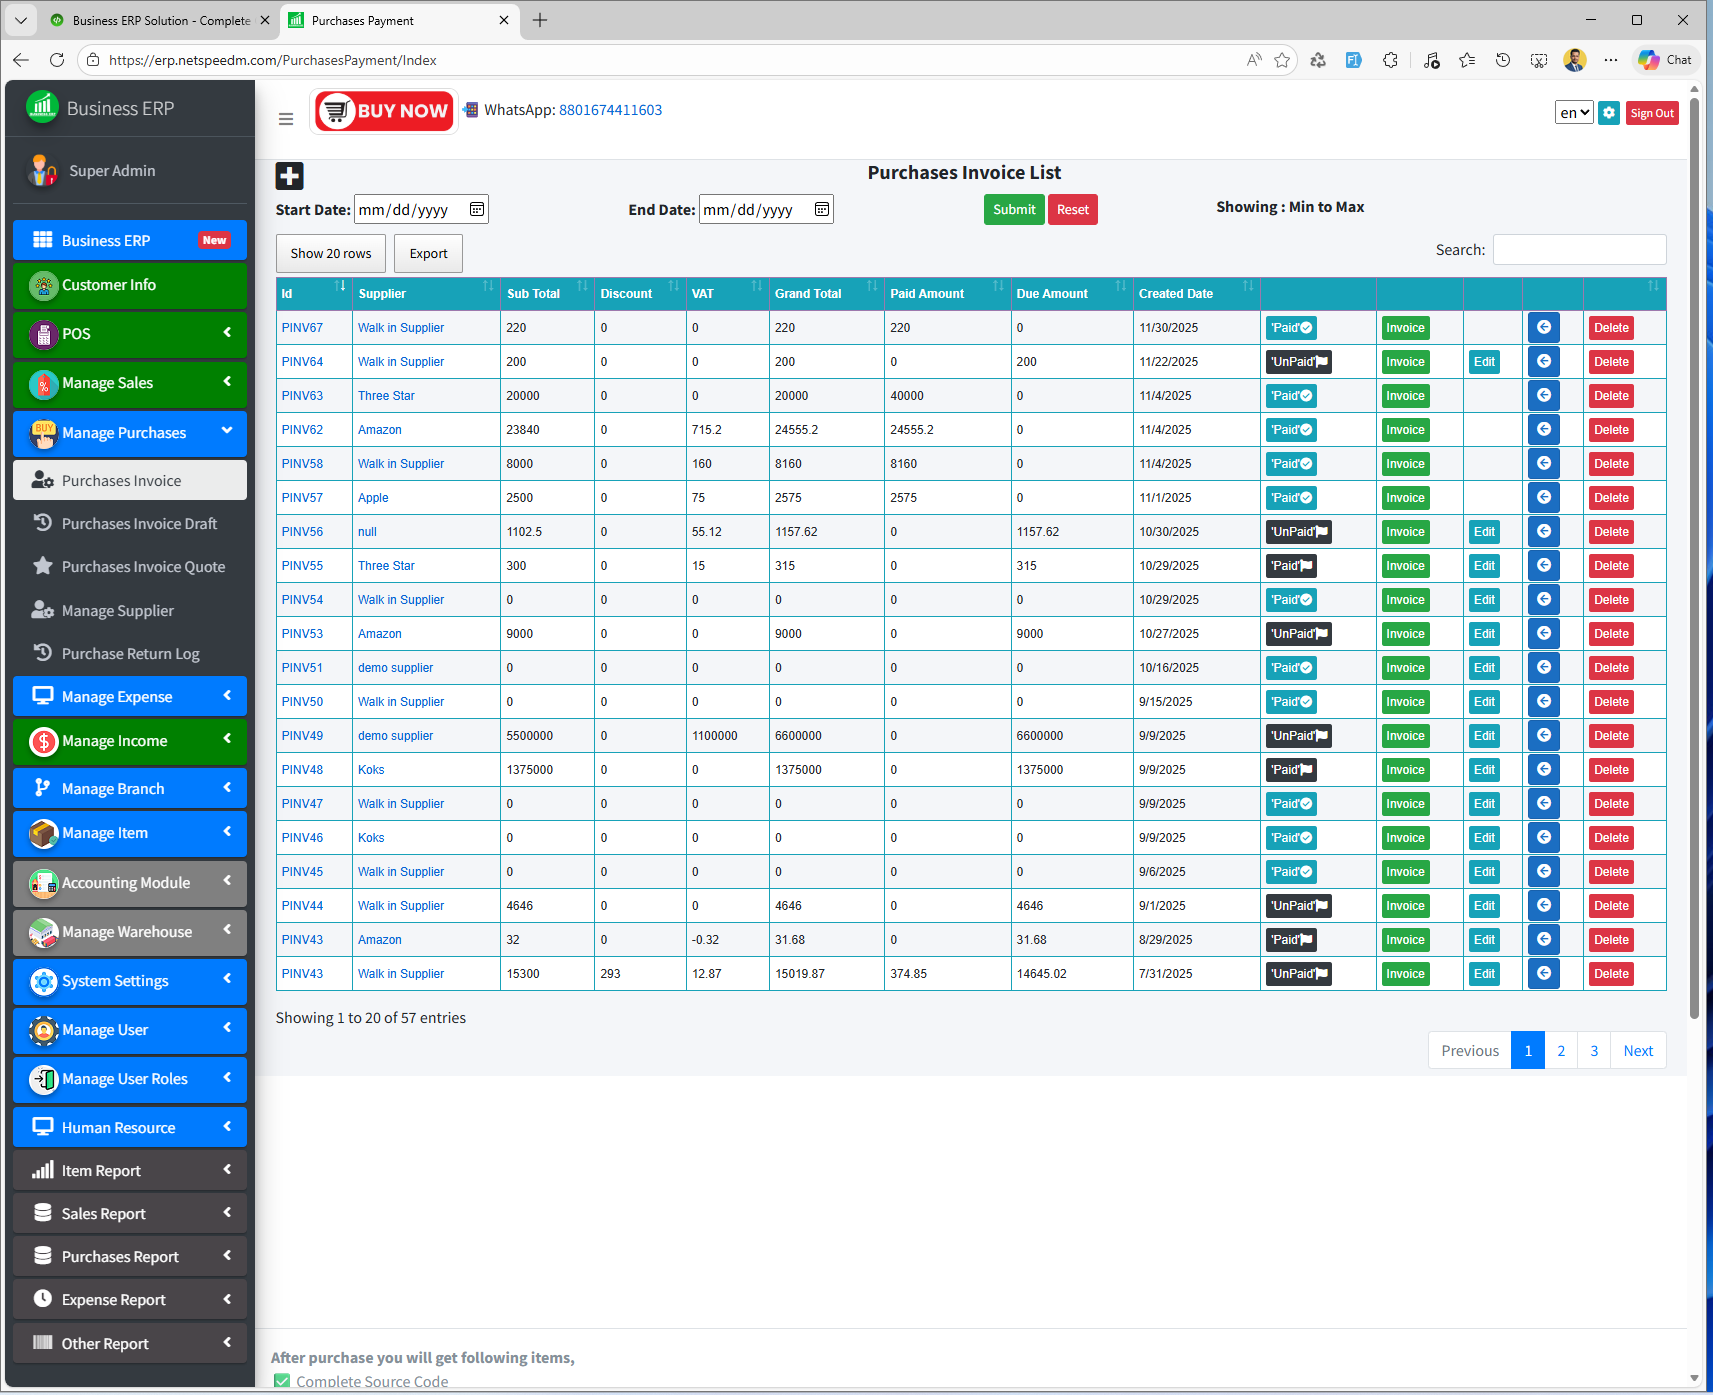Expand the Manage Sales sidebar menu
The height and width of the screenshot is (1395, 1713).
tap(130, 383)
